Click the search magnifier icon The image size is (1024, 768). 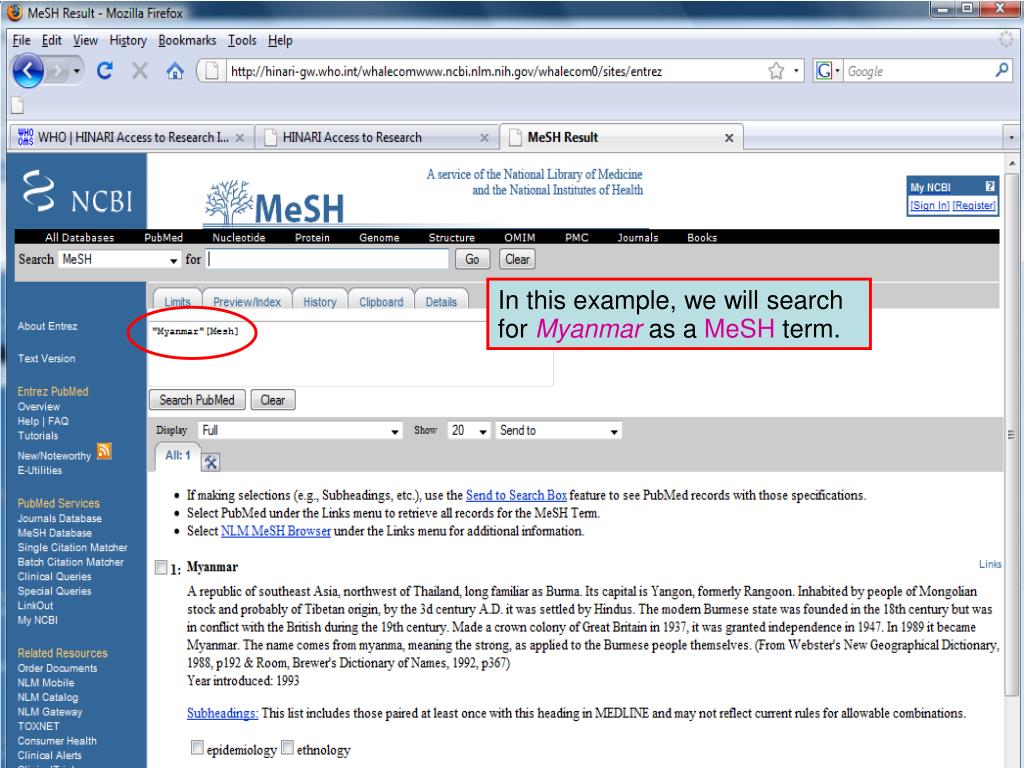click(x=1002, y=70)
